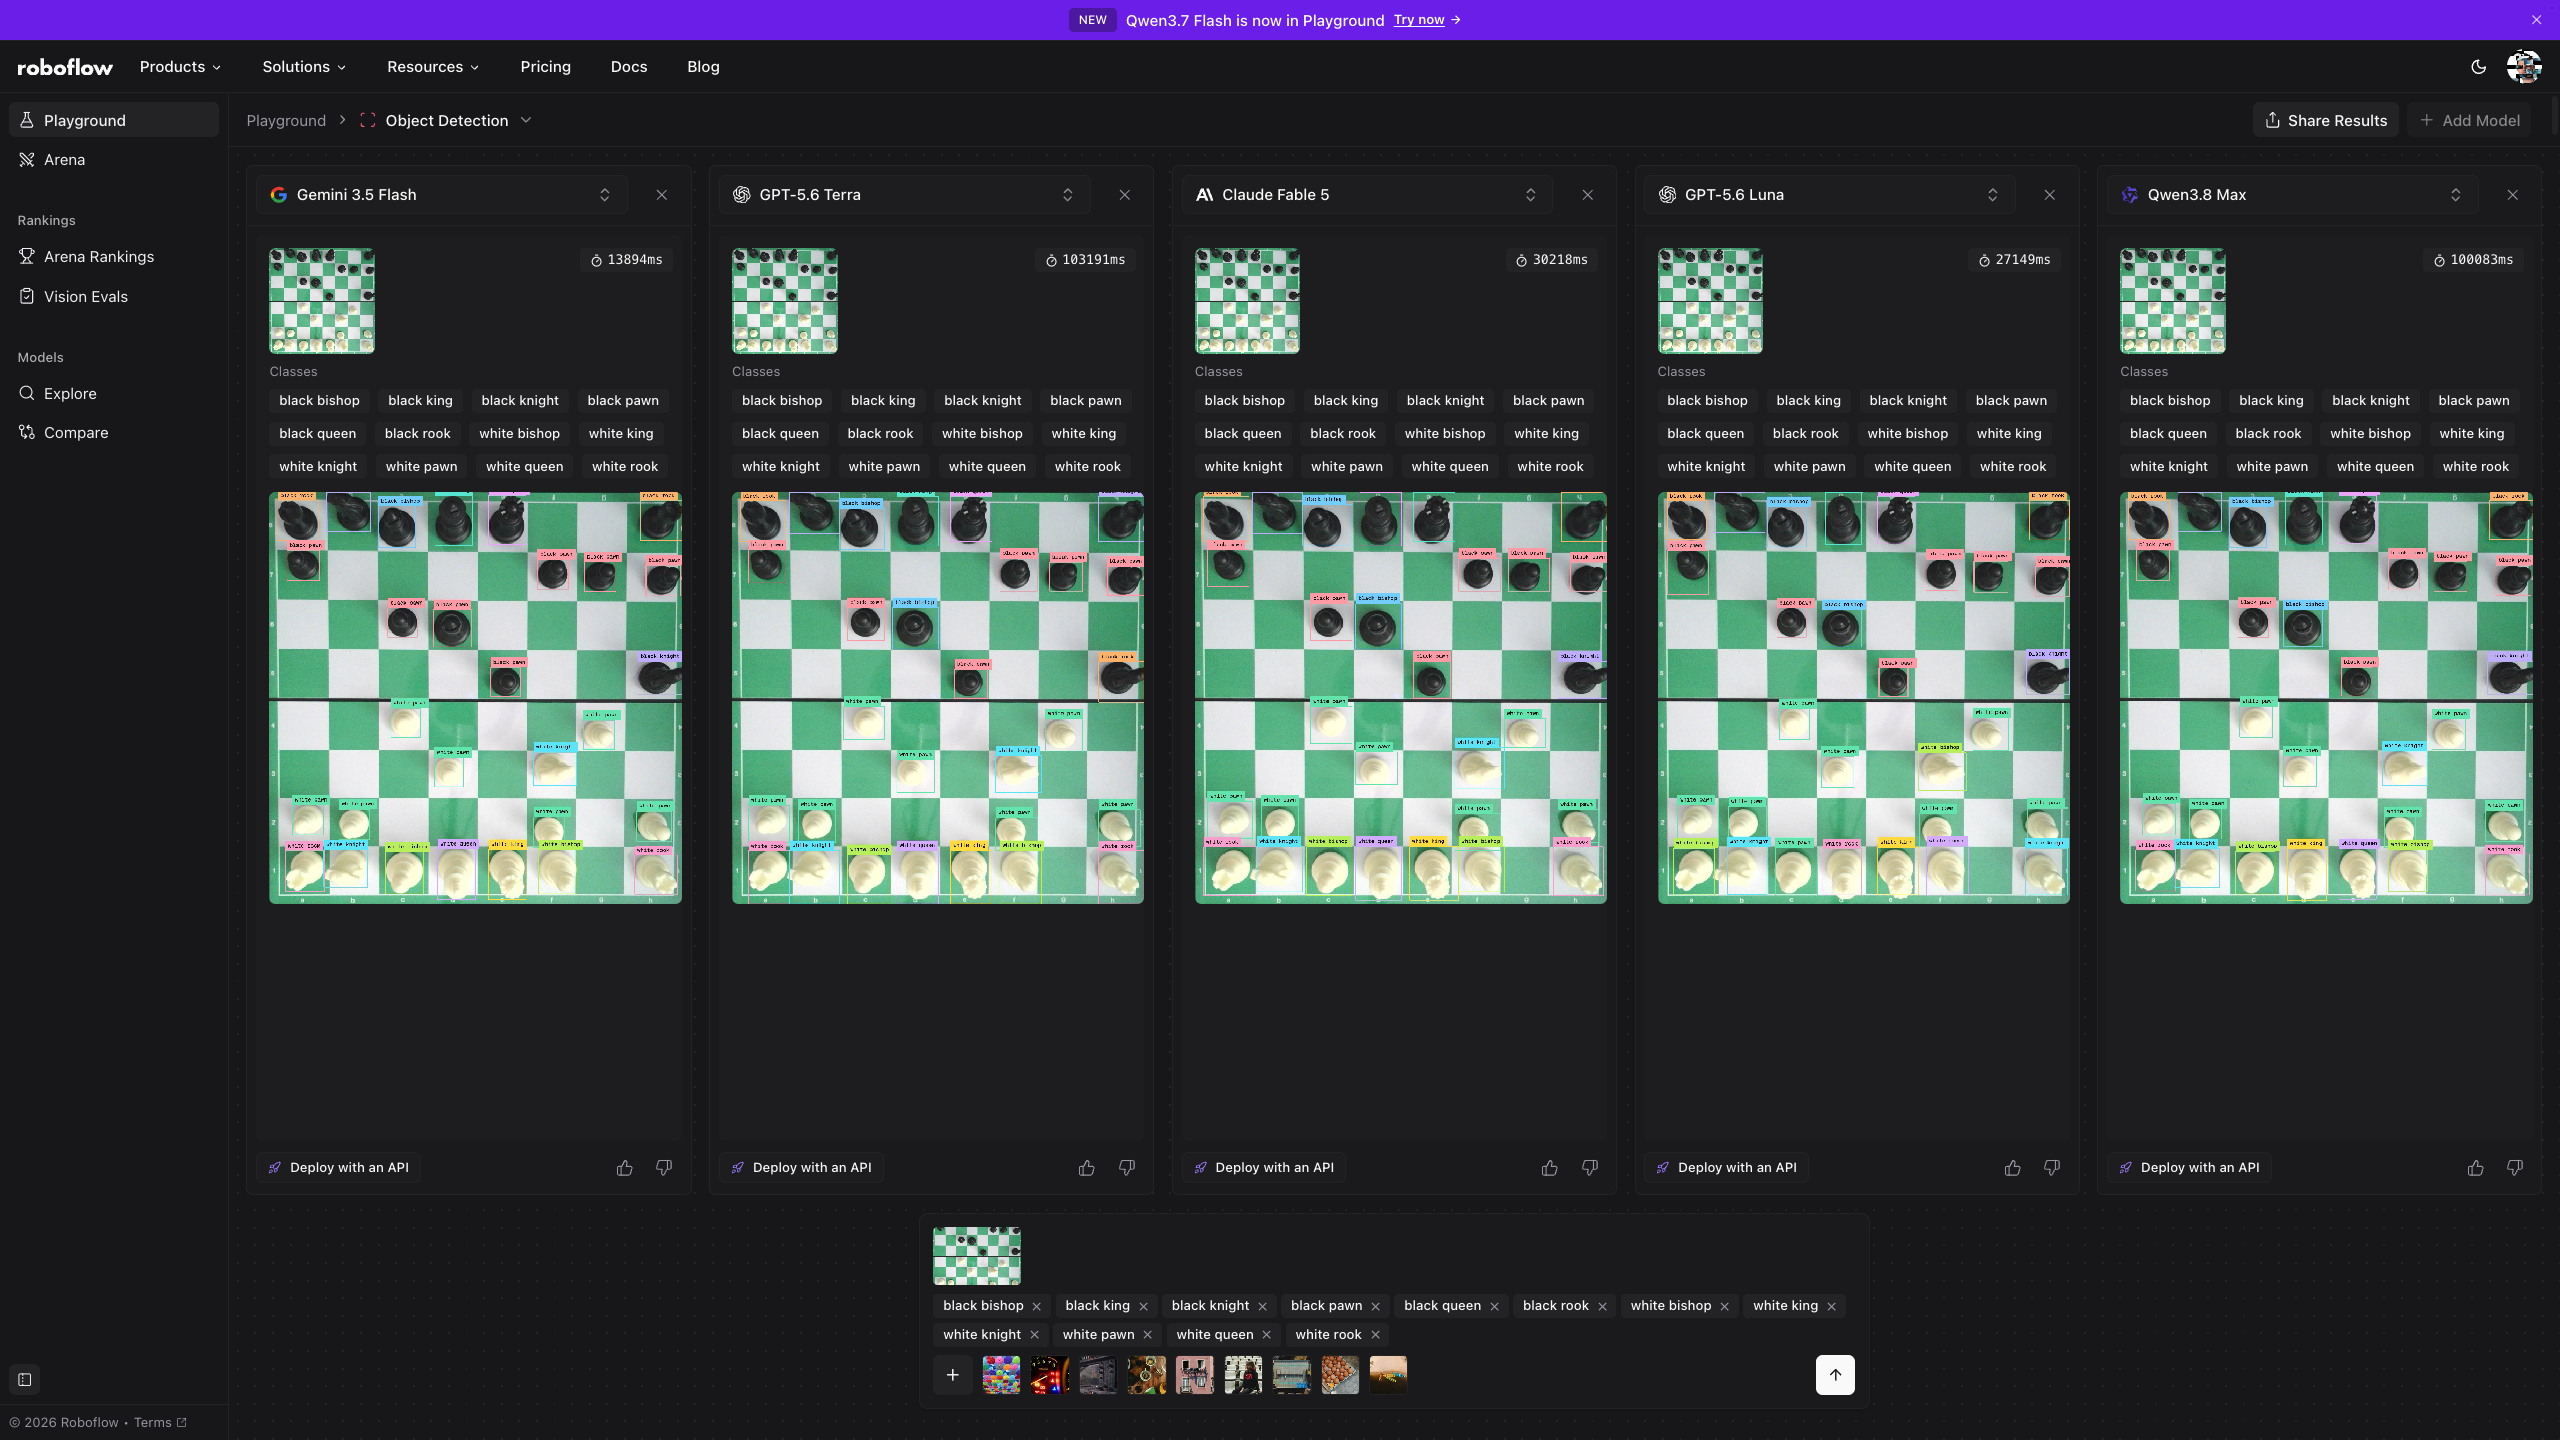Open the Gemini 3.5 Flash model selector

pyautogui.click(x=443, y=195)
